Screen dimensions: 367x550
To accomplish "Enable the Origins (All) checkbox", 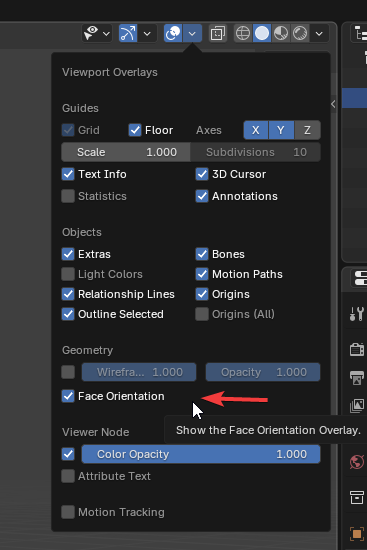I will tap(202, 314).
